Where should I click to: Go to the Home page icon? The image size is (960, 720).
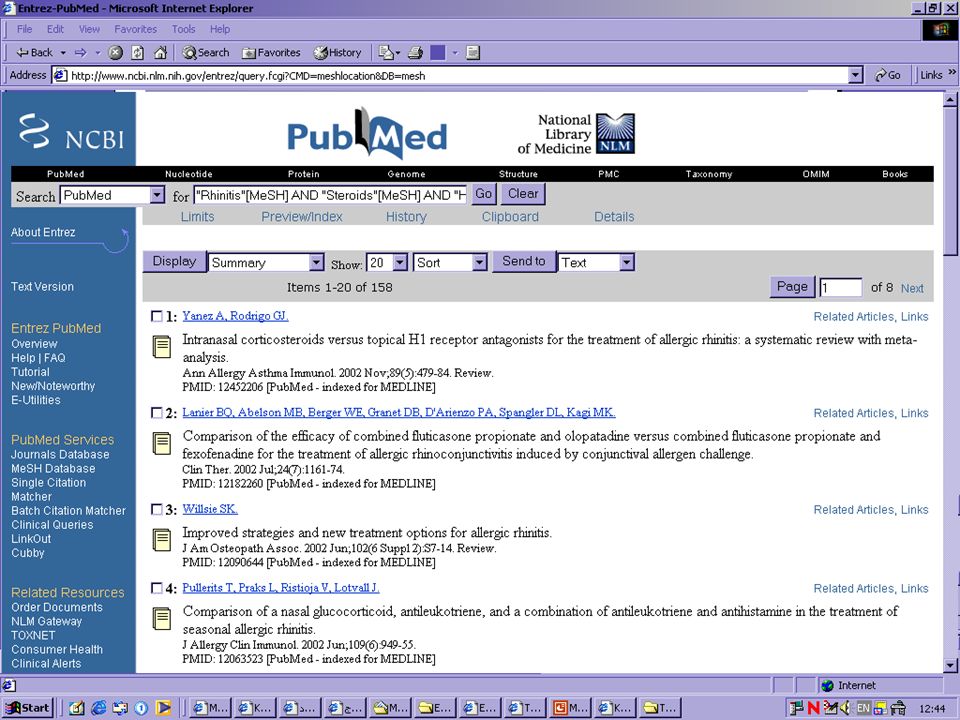pyautogui.click(x=160, y=53)
